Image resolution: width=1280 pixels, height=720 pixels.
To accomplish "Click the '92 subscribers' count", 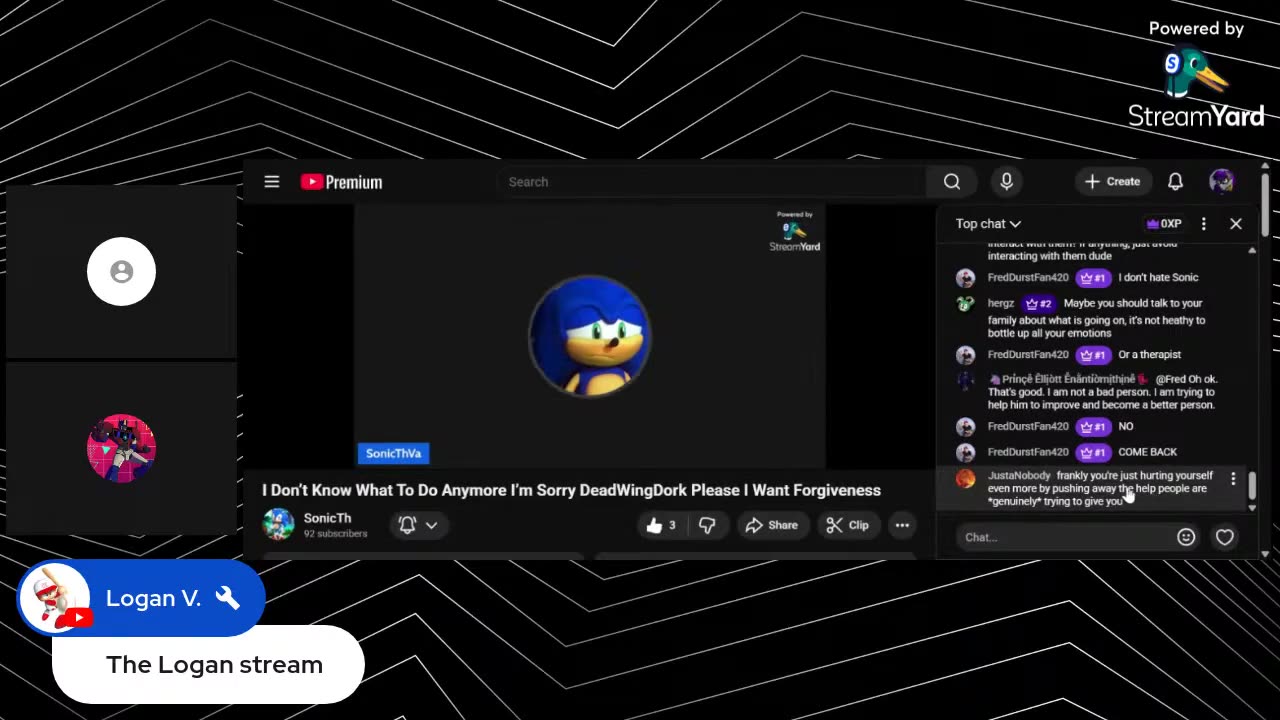I will tap(335, 534).
